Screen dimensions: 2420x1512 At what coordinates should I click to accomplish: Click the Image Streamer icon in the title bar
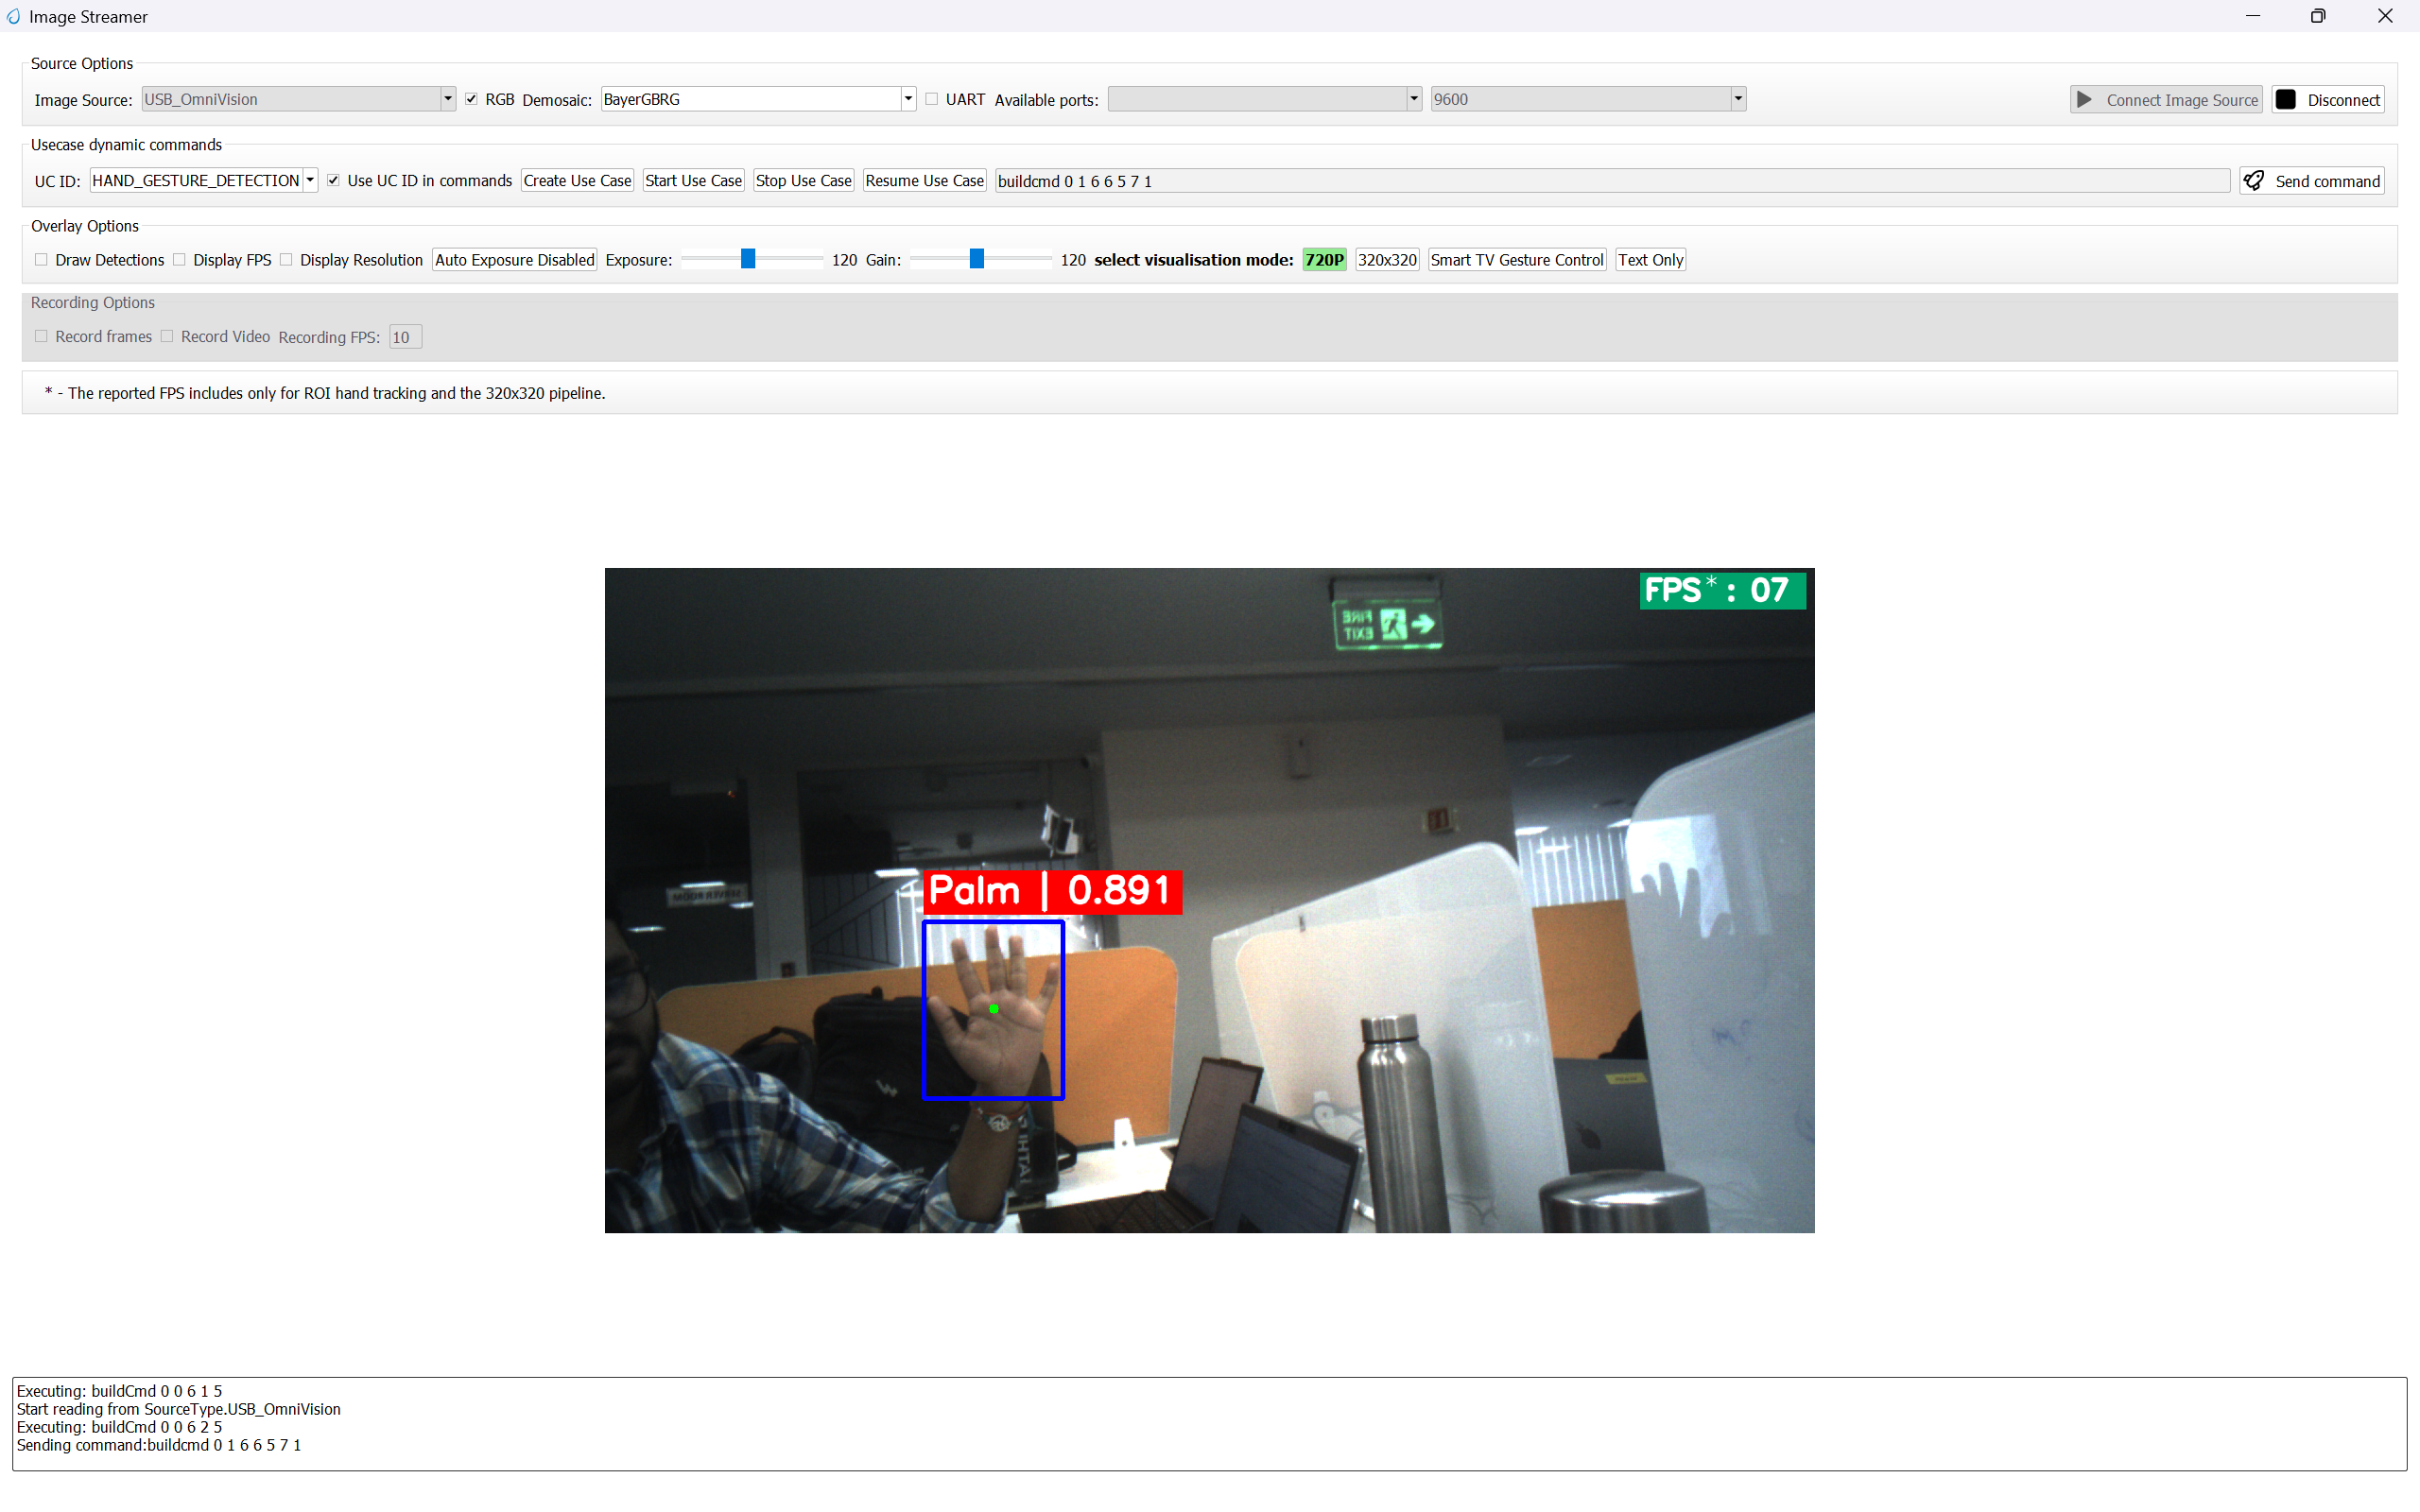(x=14, y=16)
